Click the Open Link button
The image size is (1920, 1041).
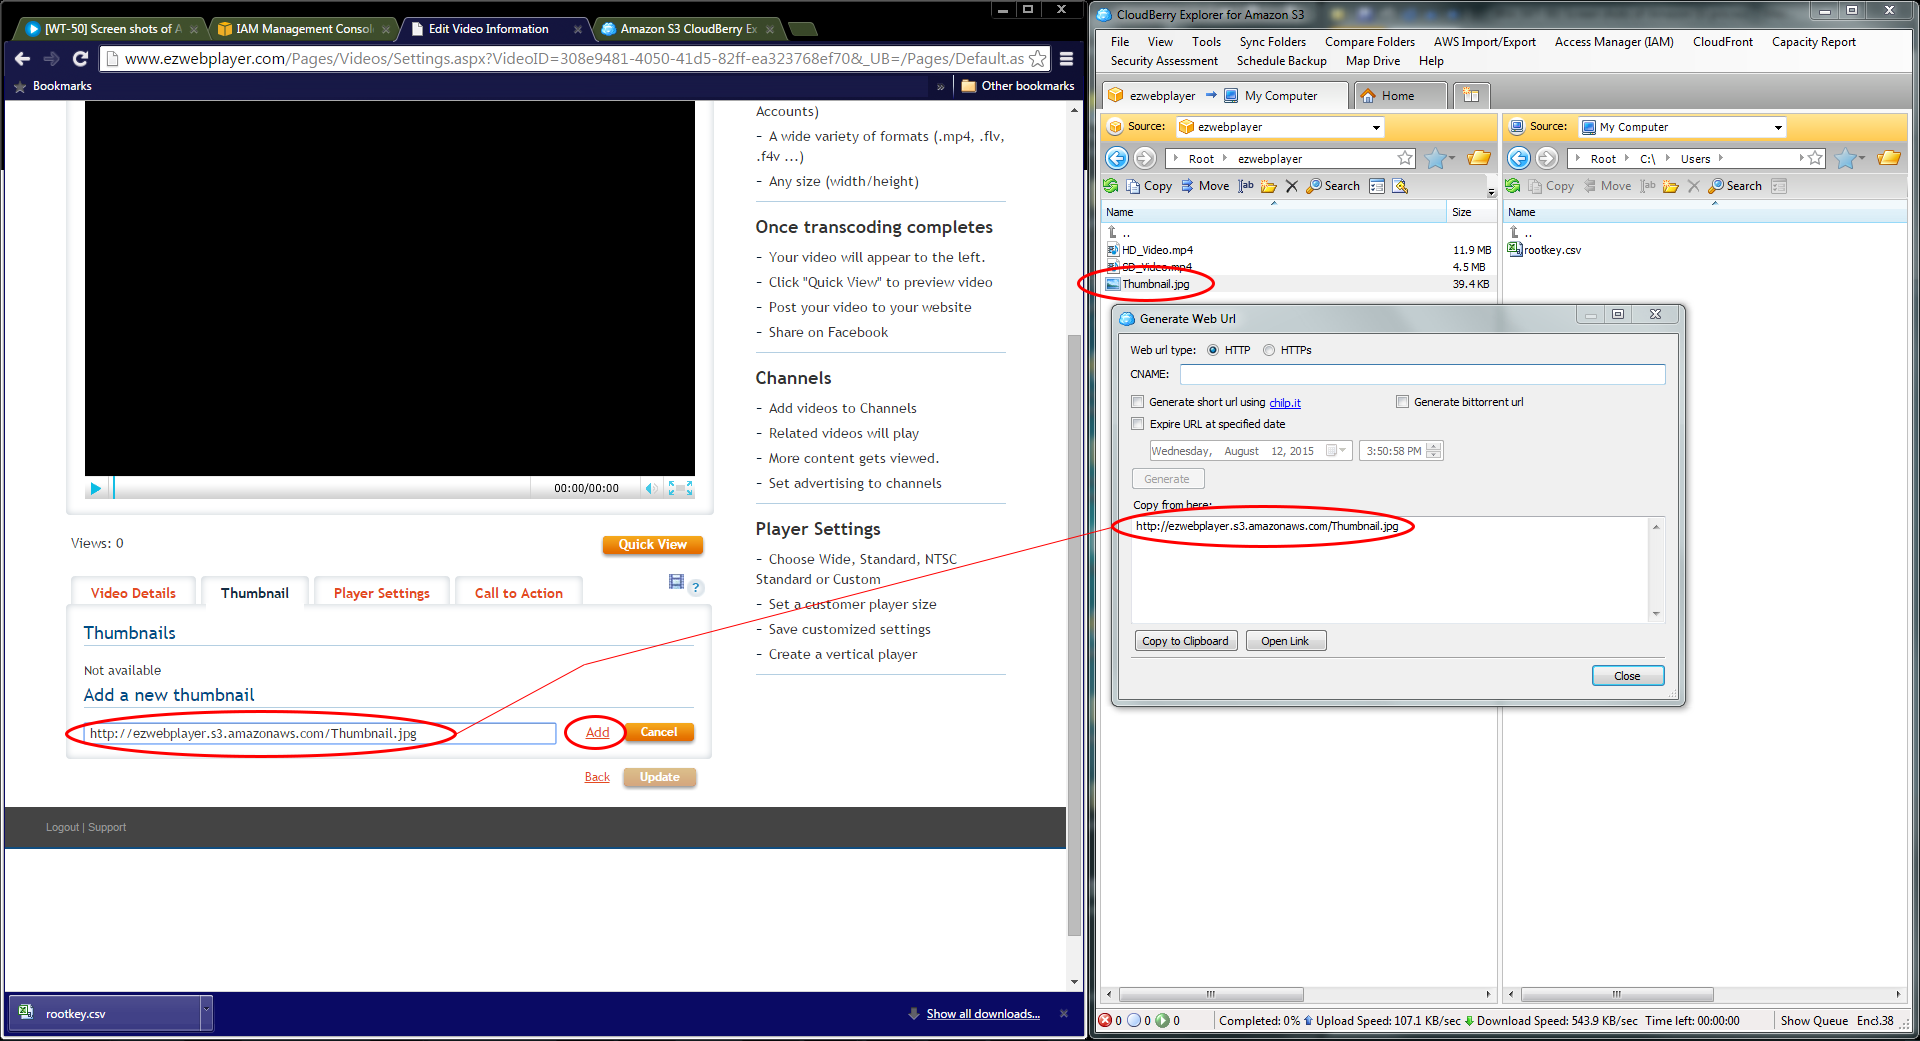point(1286,641)
